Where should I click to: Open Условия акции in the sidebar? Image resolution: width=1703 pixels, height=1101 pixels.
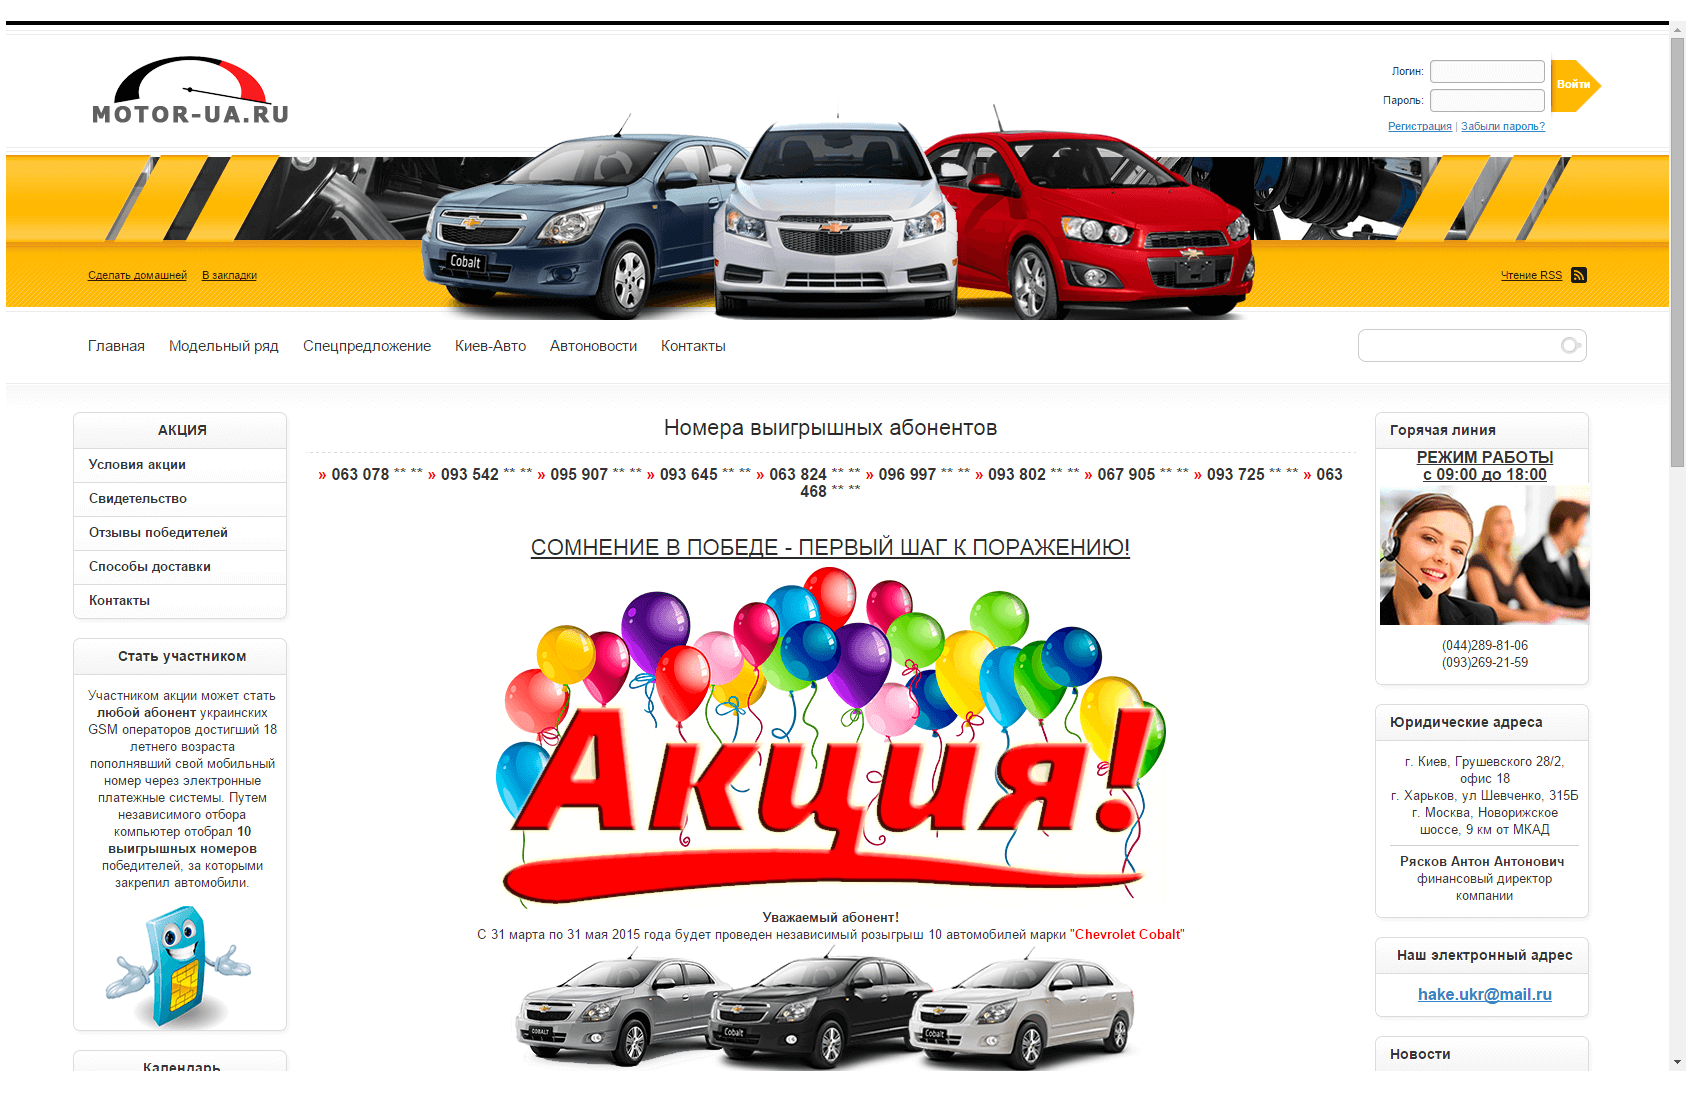point(180,465)
